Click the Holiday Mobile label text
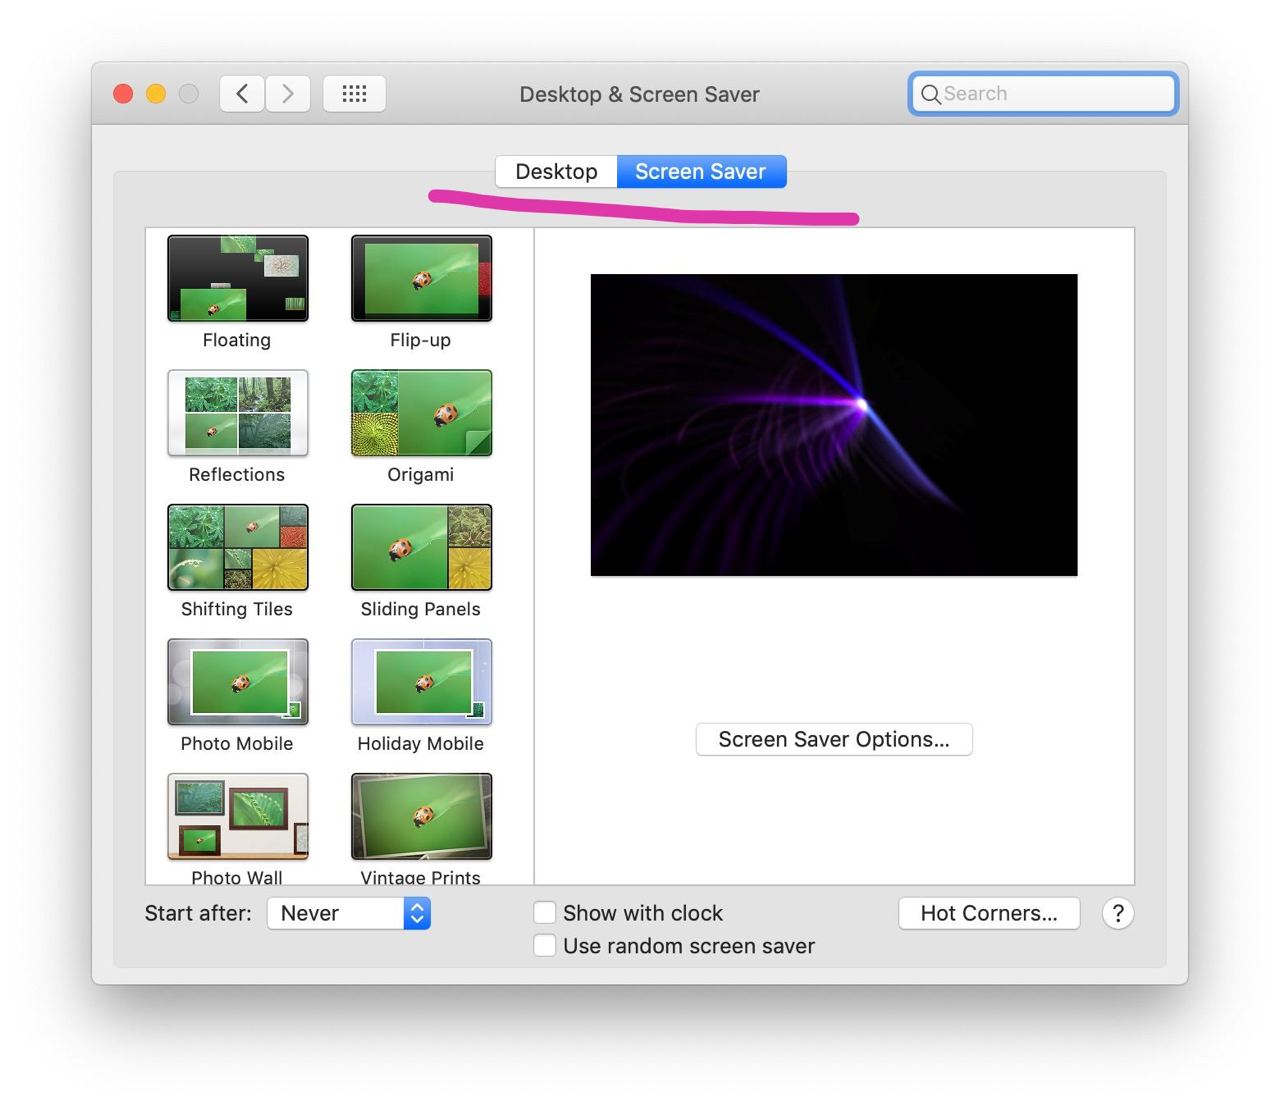Image resolution: width=1280 pixels, height=1106 pixels. point(421,744)
